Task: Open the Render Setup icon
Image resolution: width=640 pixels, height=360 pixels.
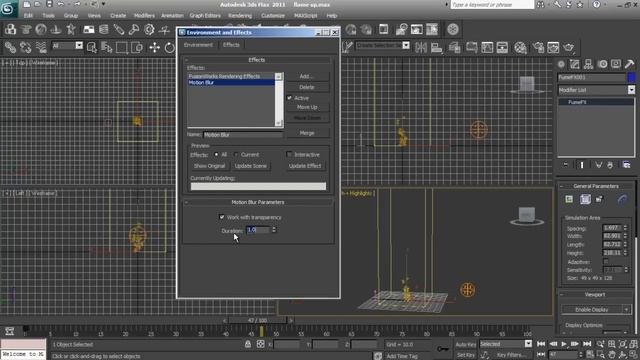Action: [x=538, y=47]
